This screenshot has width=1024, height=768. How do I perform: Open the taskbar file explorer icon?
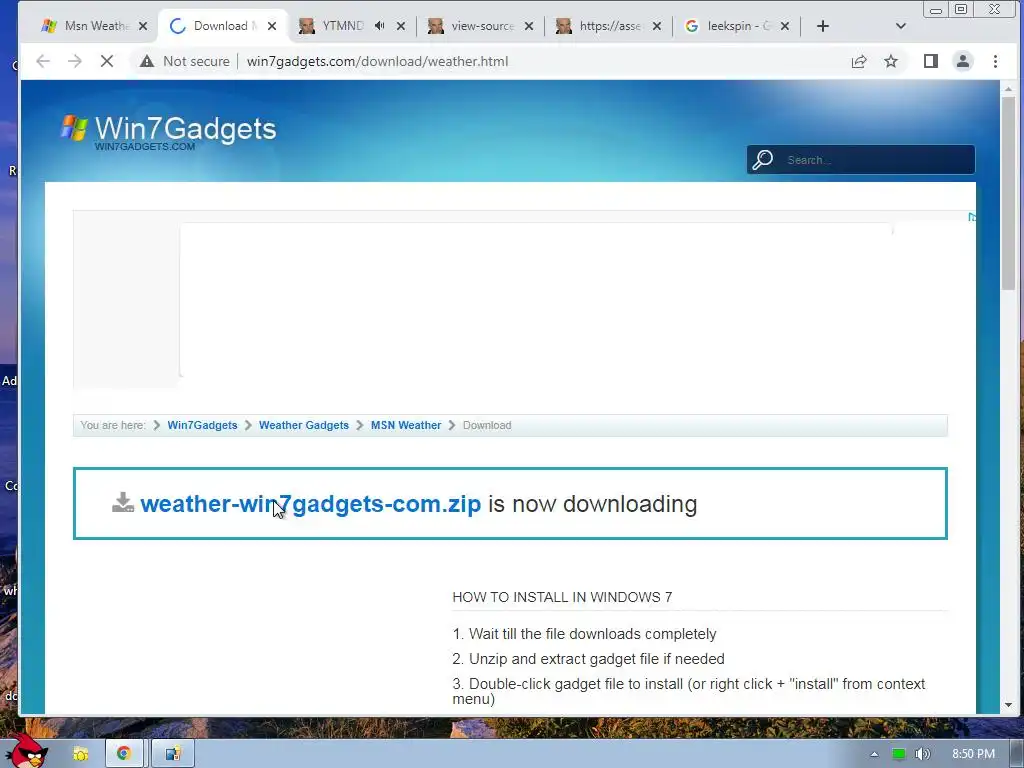[x=80, y=754]
